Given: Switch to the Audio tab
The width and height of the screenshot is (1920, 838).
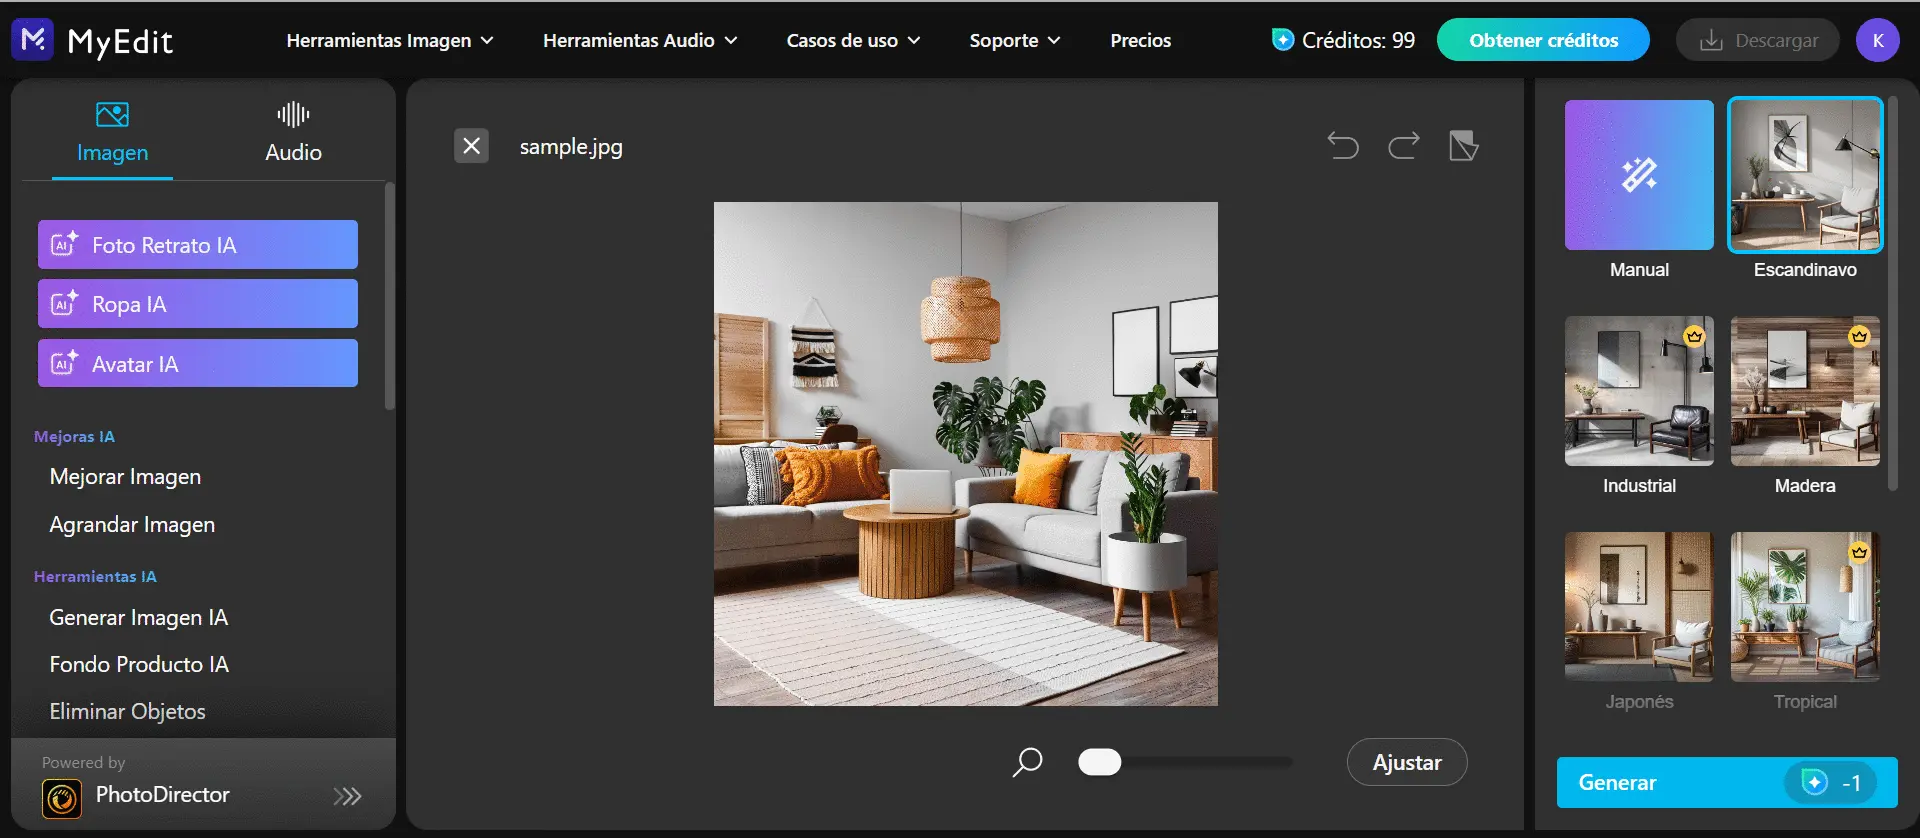Looking at the screenshot, I should [x=293, y=133].
